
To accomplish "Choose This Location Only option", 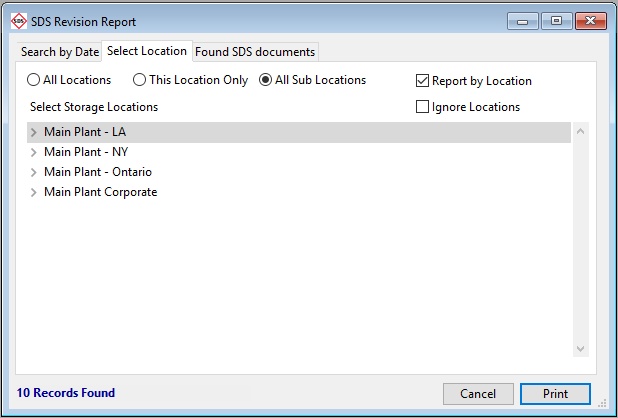I will [140, 80].
